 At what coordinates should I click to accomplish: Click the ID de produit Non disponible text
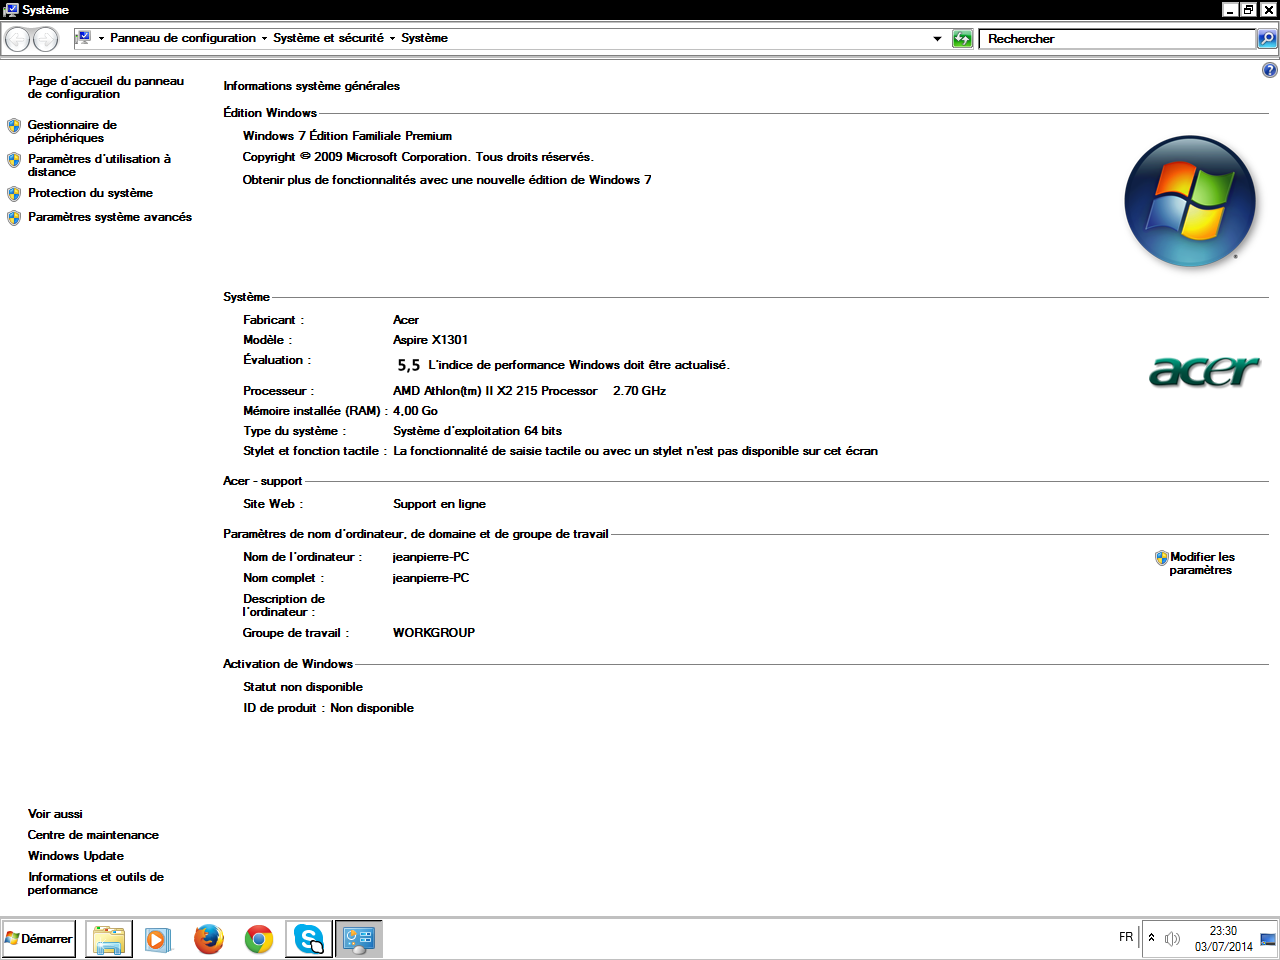pyautogui.click(x=328, y=708)
